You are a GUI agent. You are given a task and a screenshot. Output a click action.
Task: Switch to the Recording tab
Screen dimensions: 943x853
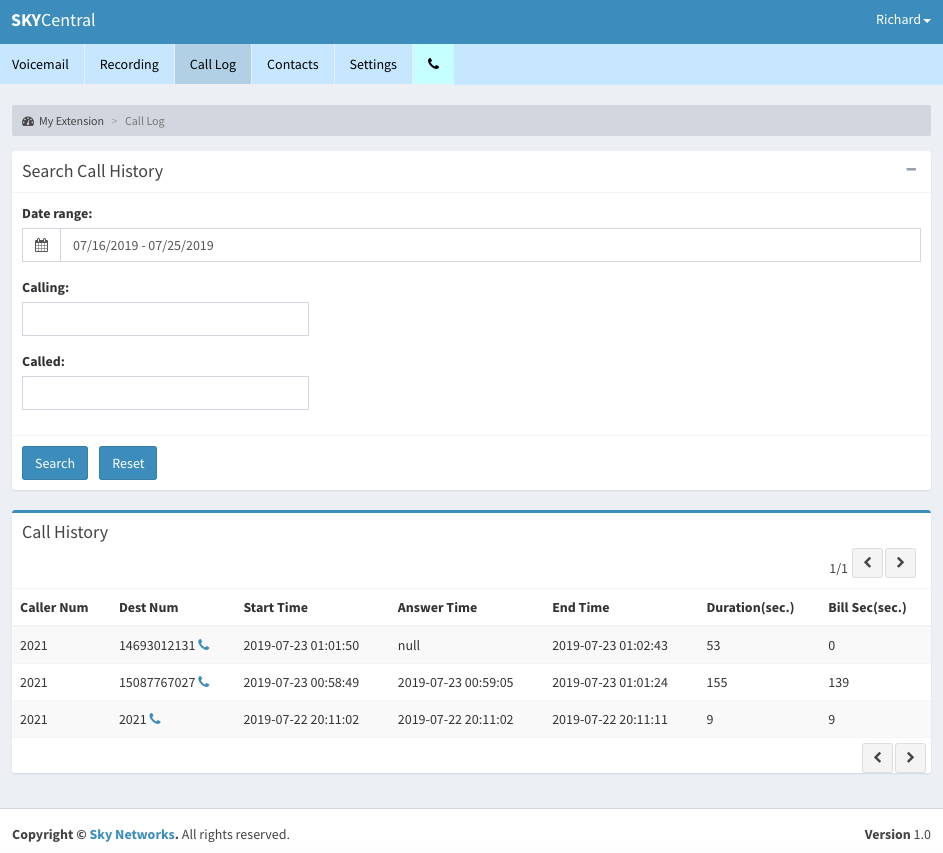(129, 64)
